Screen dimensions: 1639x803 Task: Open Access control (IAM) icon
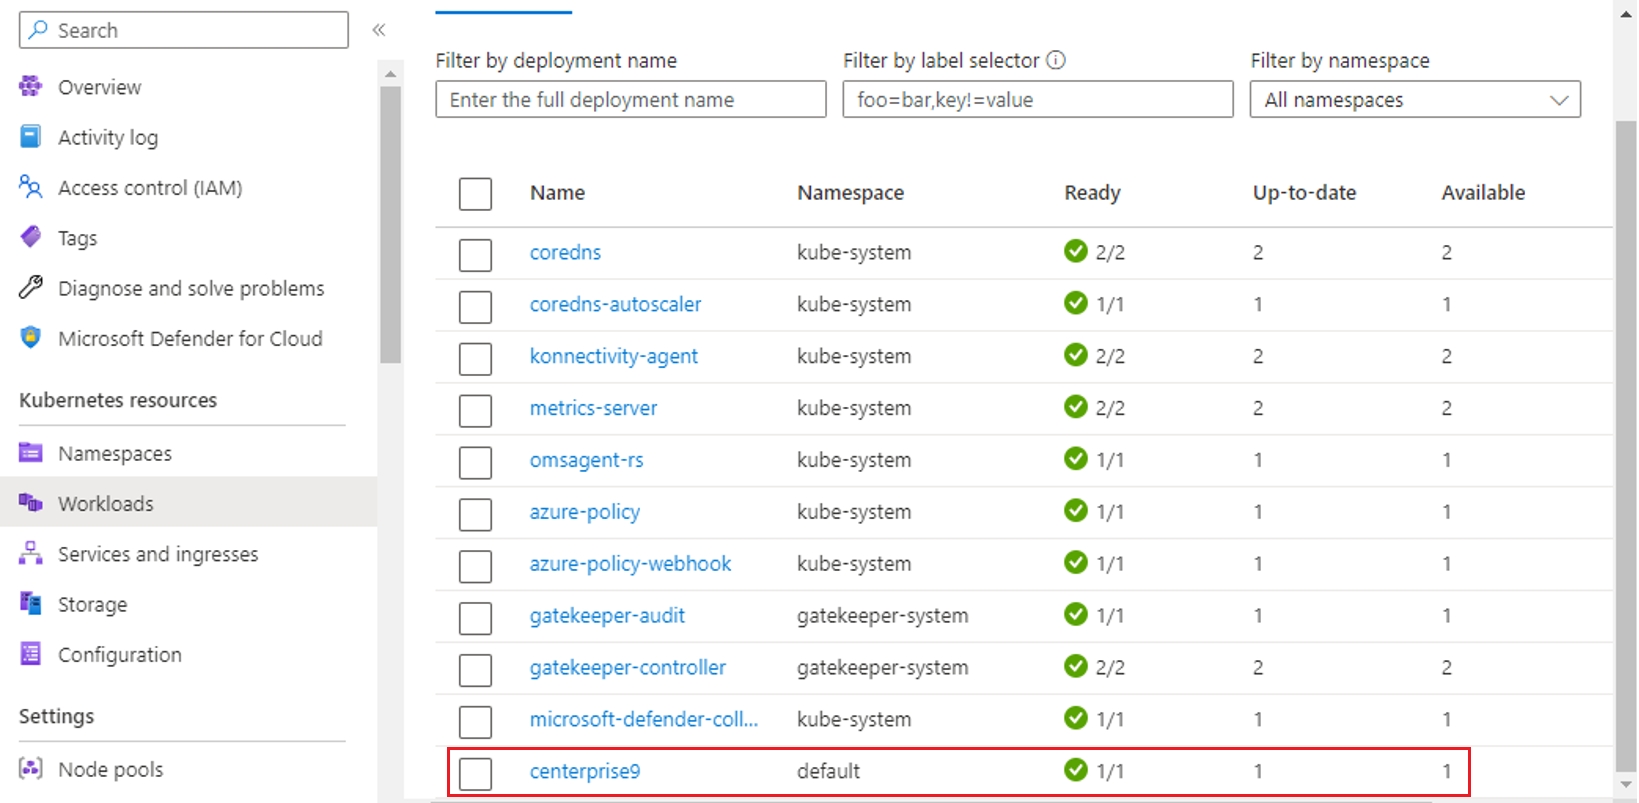[x=31, y=187]
